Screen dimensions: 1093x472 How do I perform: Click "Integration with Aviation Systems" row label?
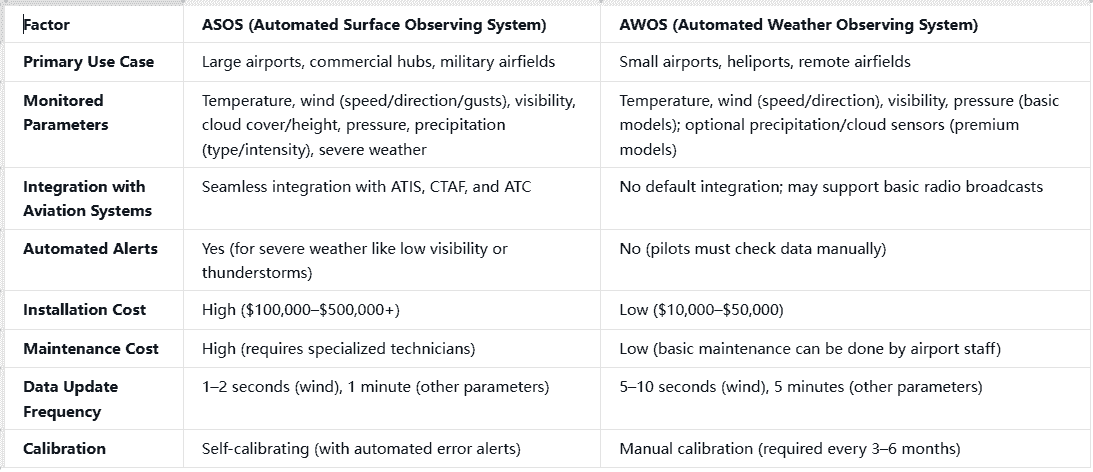click(x=87, y=199)
